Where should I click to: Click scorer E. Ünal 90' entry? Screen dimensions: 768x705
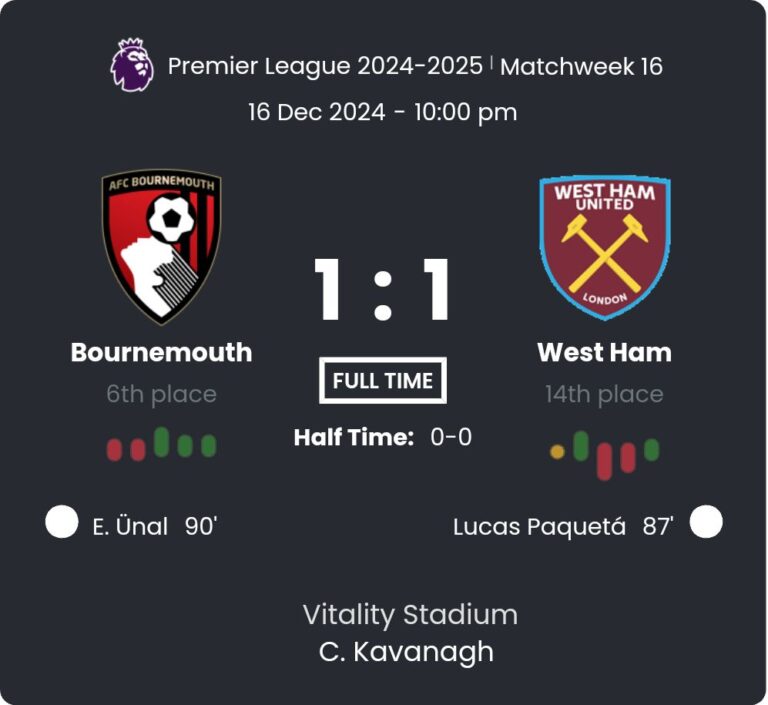click(154, 526)
